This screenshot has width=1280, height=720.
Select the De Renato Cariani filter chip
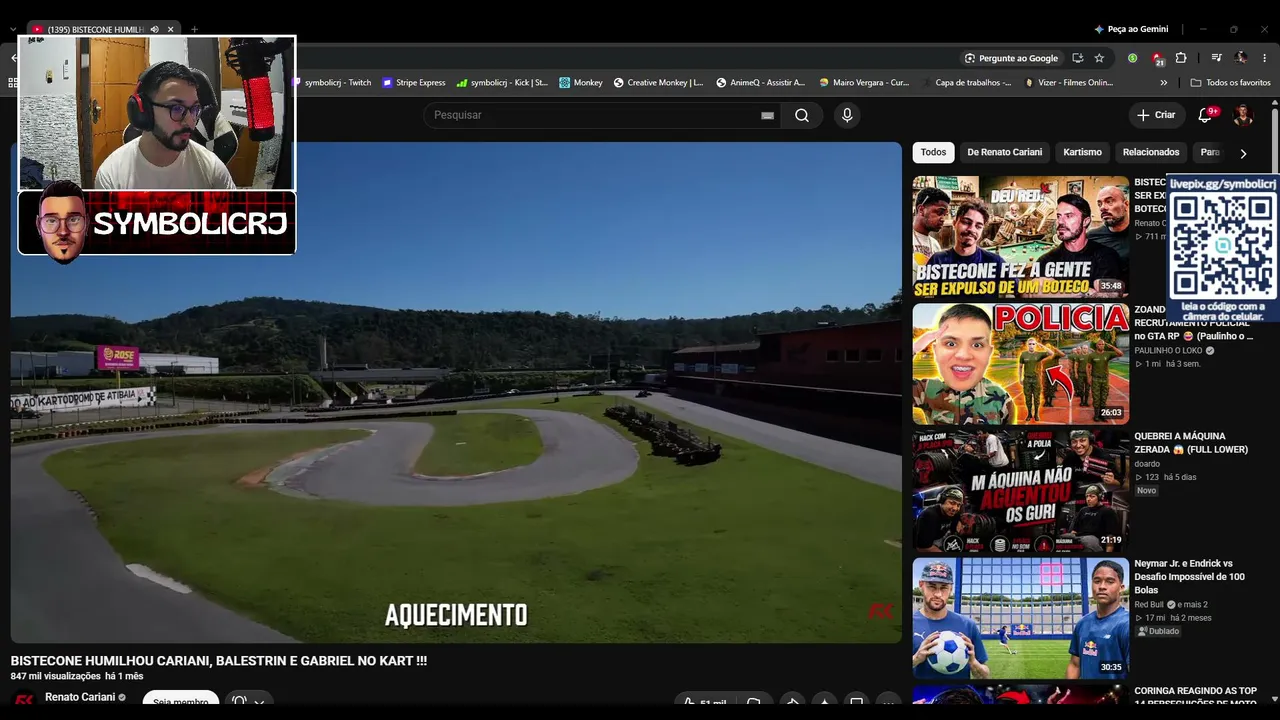(x=1004, y=152)
